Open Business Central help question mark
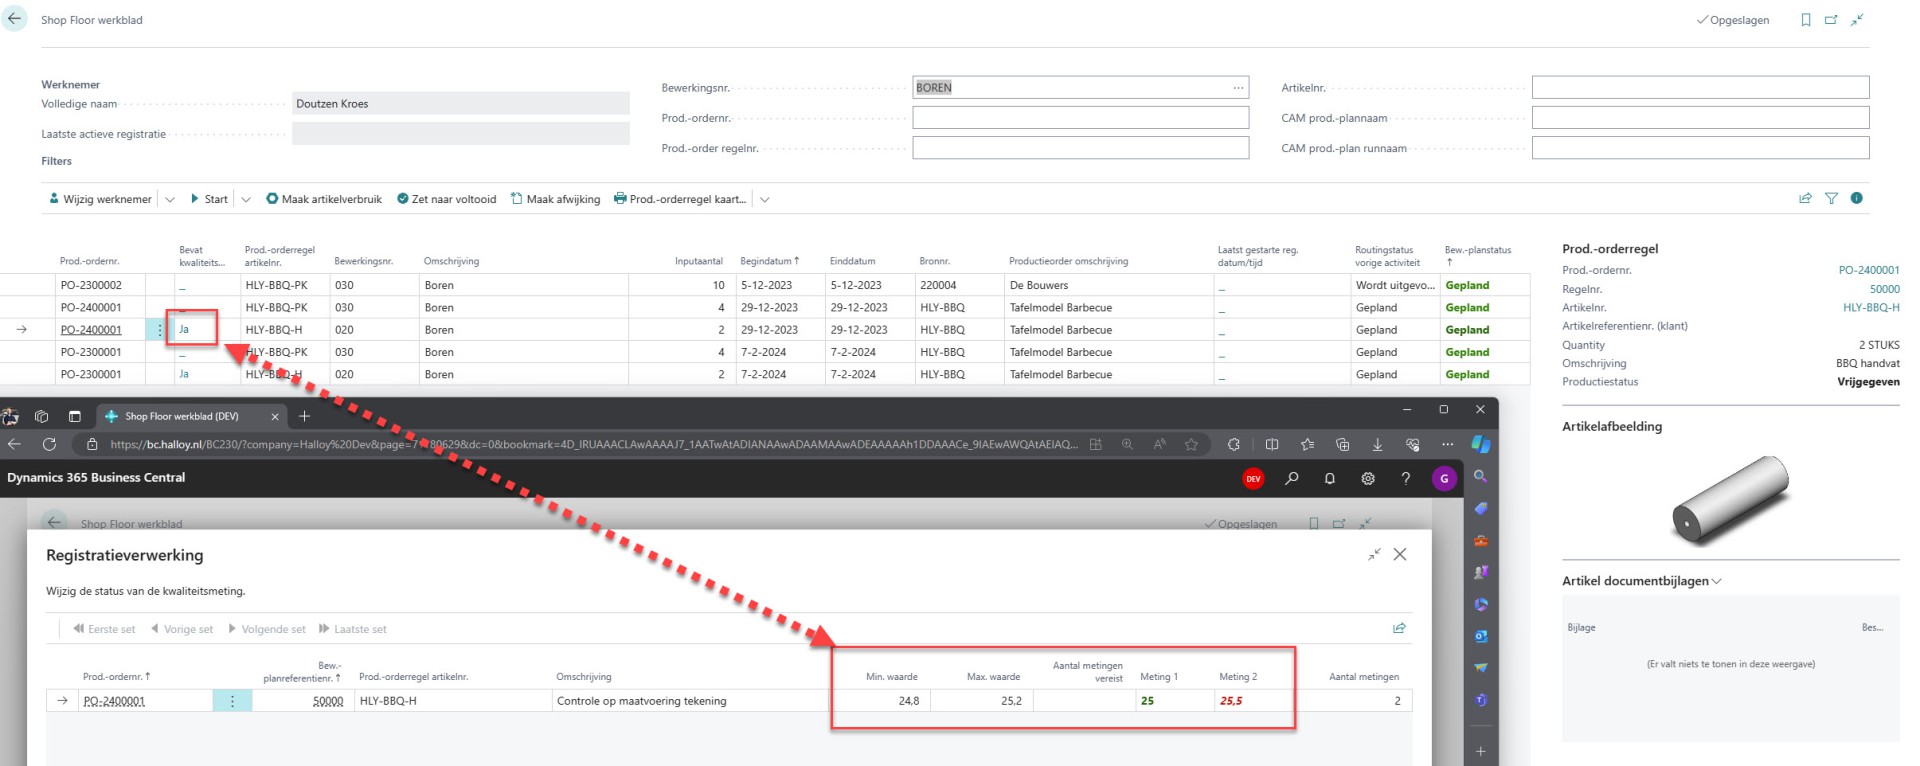This screenshot has width=1920, height=766. click(1406, 478)
